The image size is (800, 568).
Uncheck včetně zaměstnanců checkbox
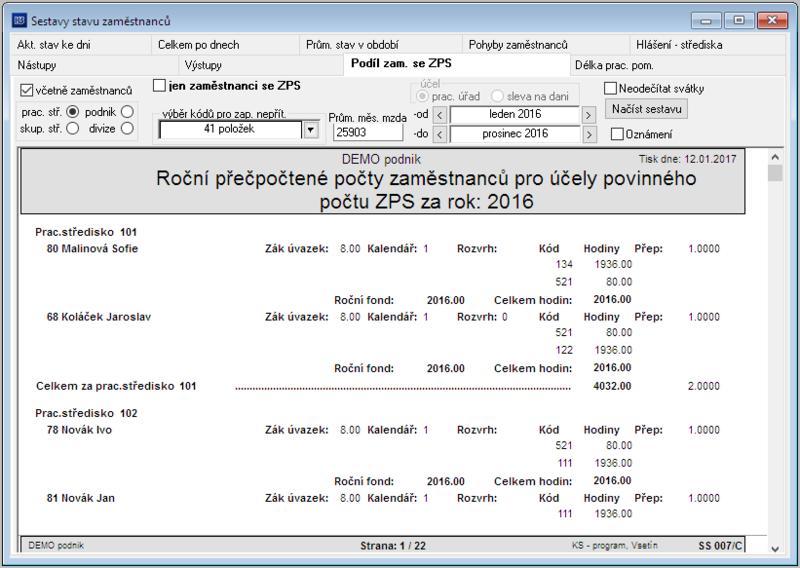[x=27, y=91]
